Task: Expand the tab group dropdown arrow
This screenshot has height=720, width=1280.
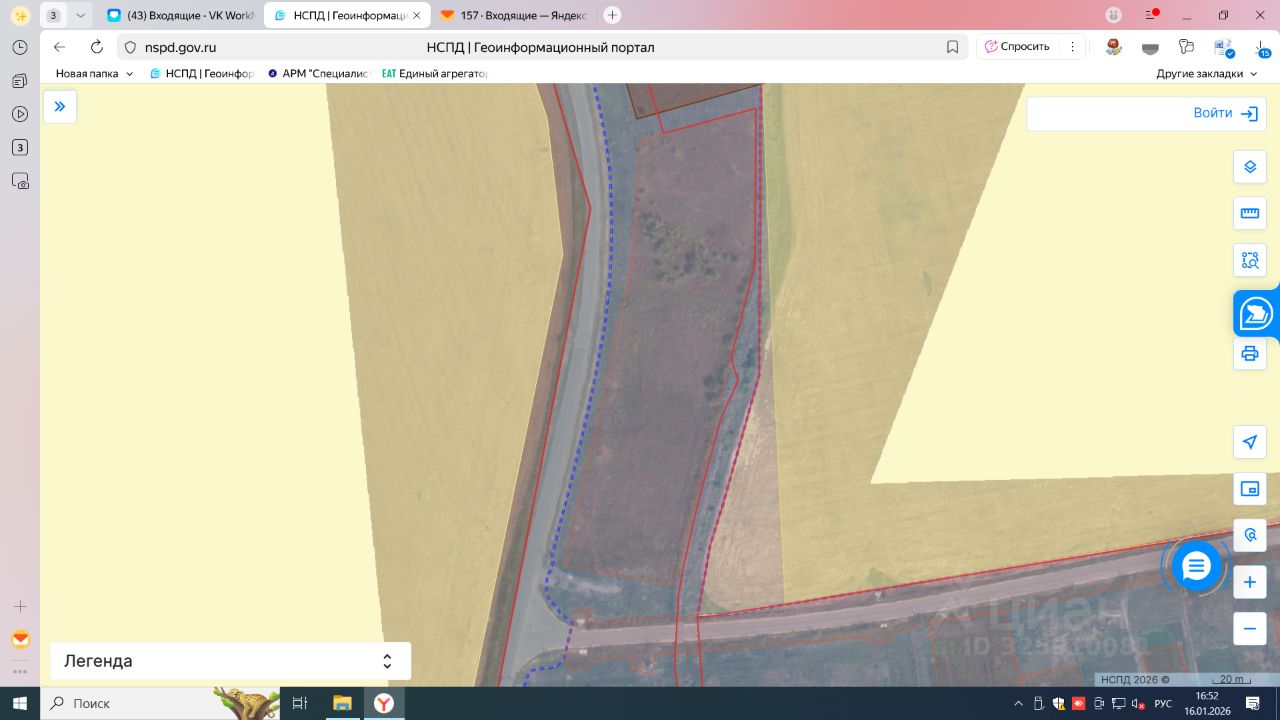Action: (x=81, y=15)
